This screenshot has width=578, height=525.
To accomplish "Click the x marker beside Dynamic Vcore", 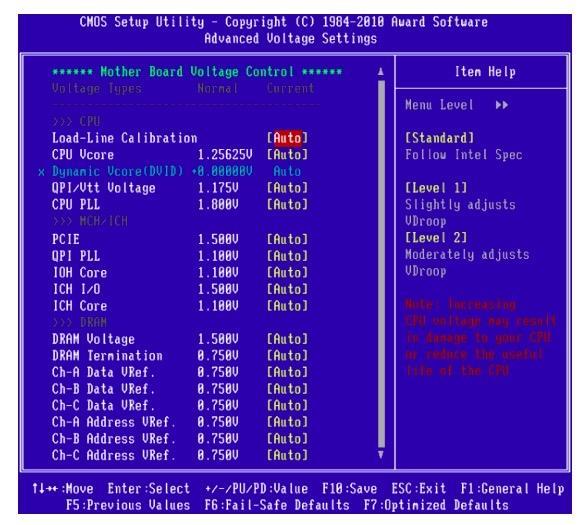I will click(42, 172).
